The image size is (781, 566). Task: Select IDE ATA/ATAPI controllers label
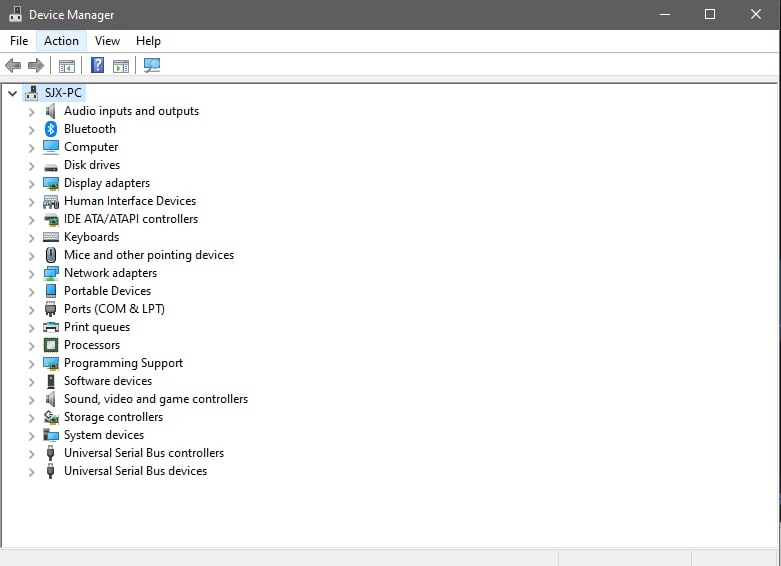131,219
